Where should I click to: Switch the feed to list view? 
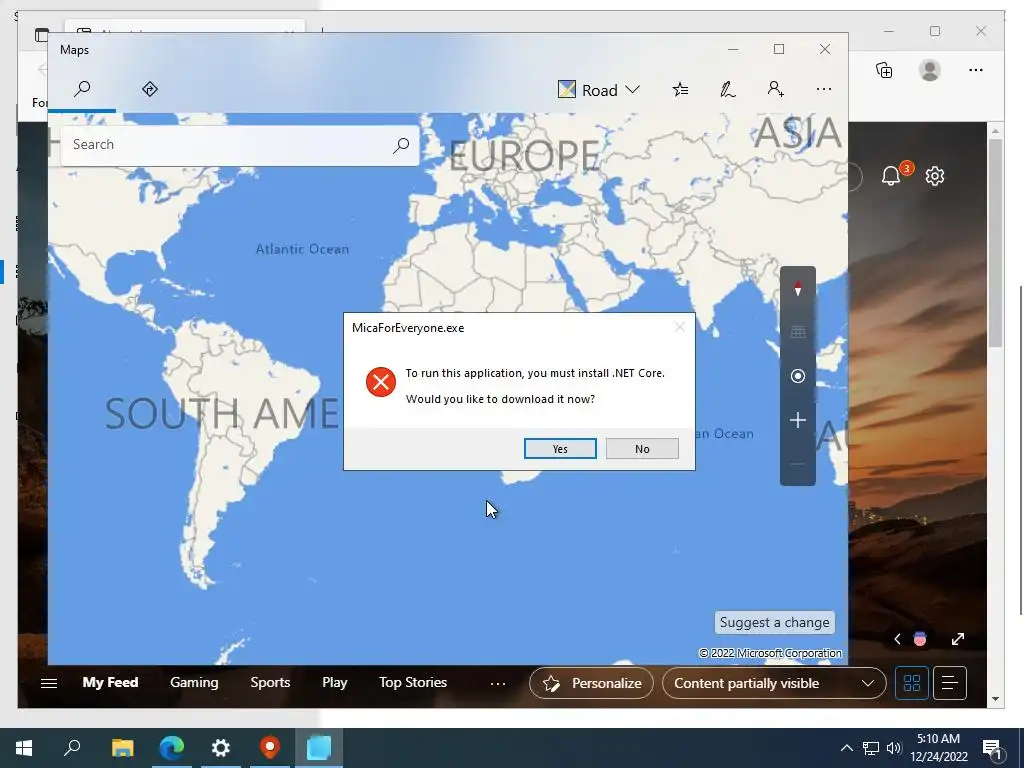pos(950,683)
